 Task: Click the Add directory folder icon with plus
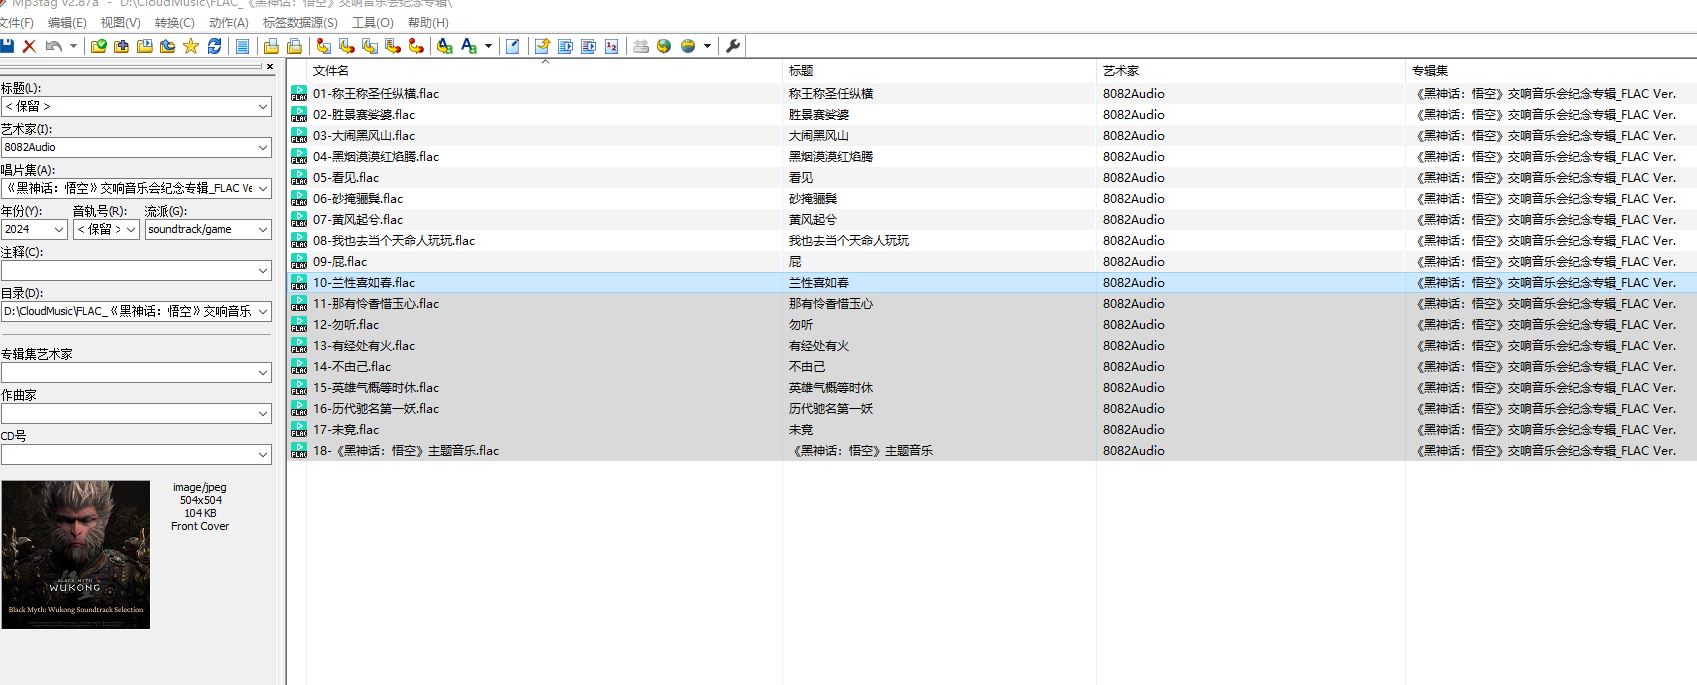pyautogui.click(x=121, y=46)
